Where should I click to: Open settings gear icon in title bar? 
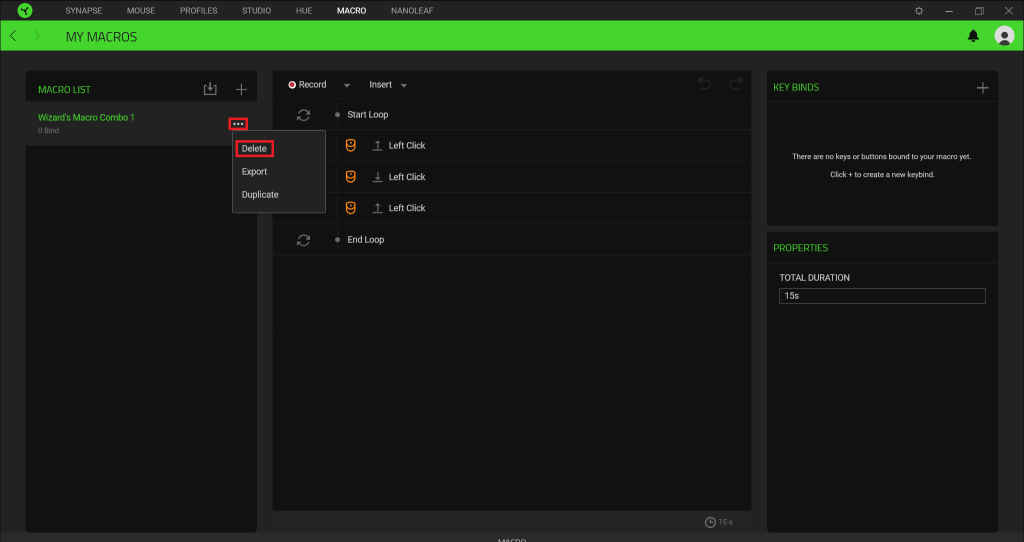[x=919, y=10]
